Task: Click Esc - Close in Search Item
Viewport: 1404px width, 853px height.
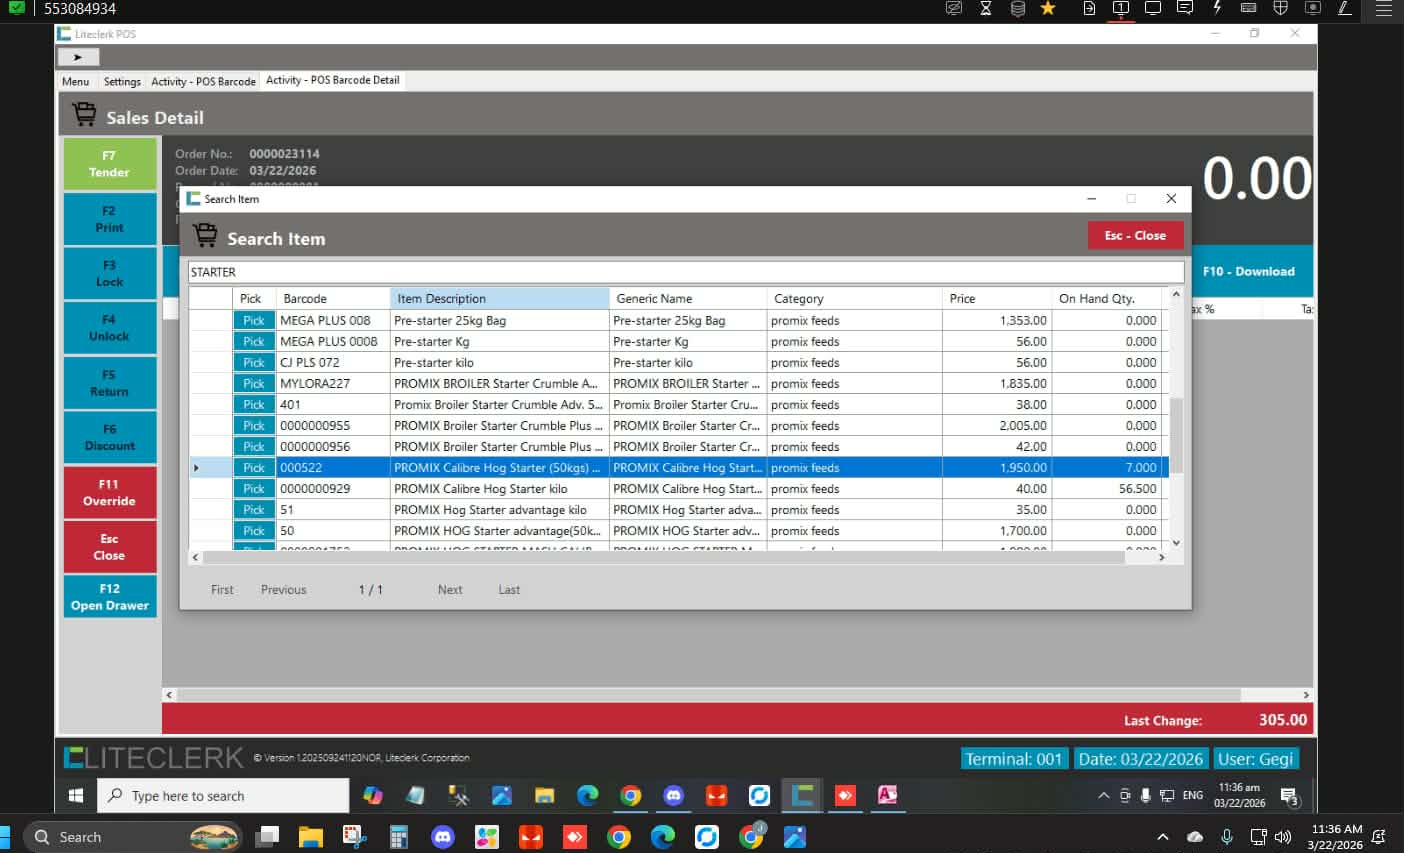Action: [1135, 236]
